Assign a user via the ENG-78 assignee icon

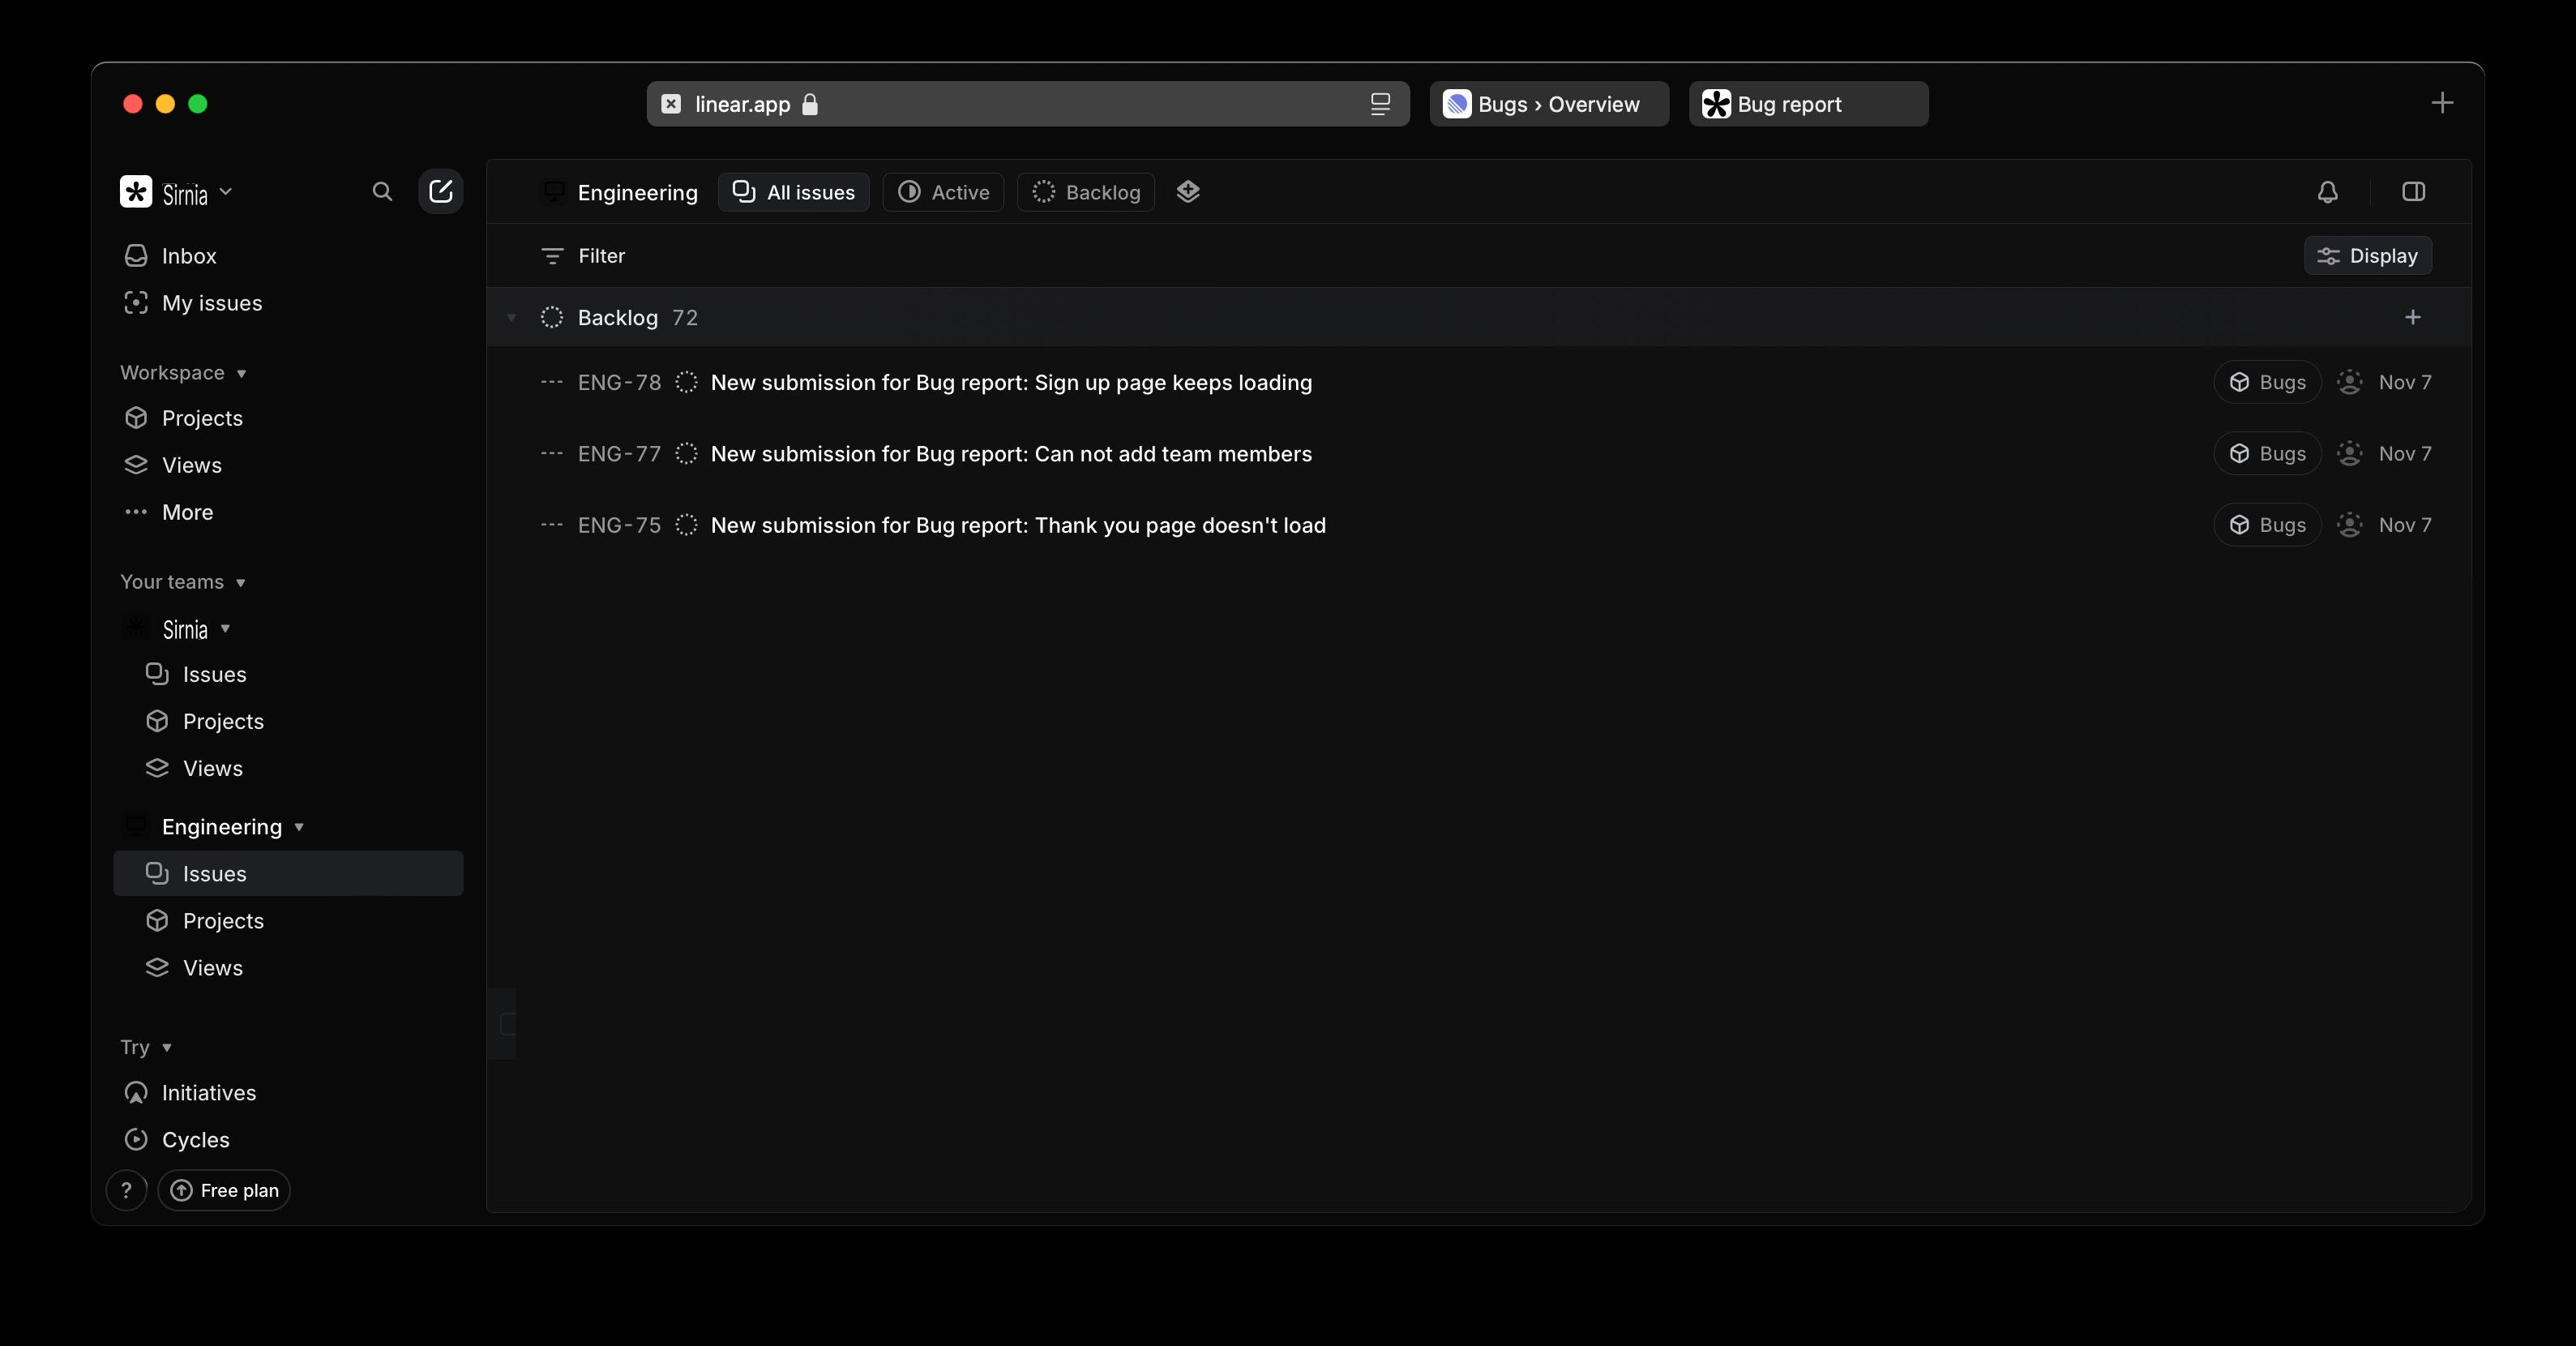pyautogui.click(x=2349, y=382)
